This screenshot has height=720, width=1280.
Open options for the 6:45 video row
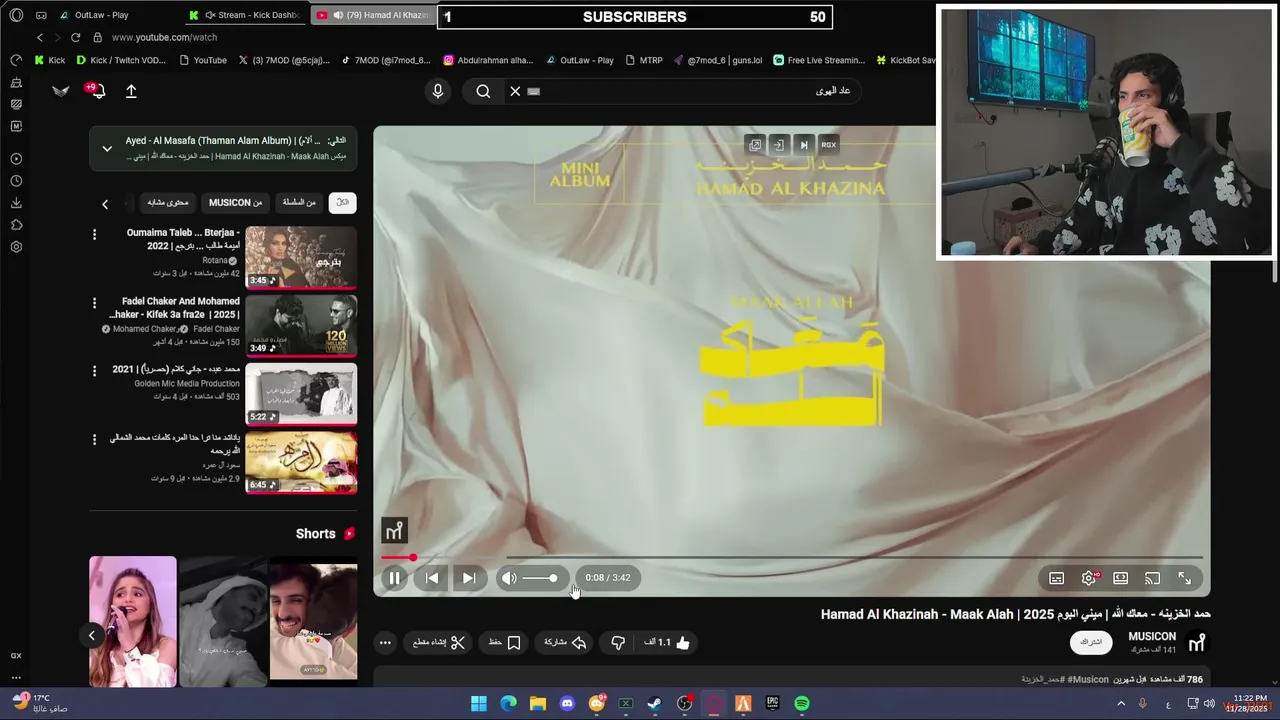[94, 439]
